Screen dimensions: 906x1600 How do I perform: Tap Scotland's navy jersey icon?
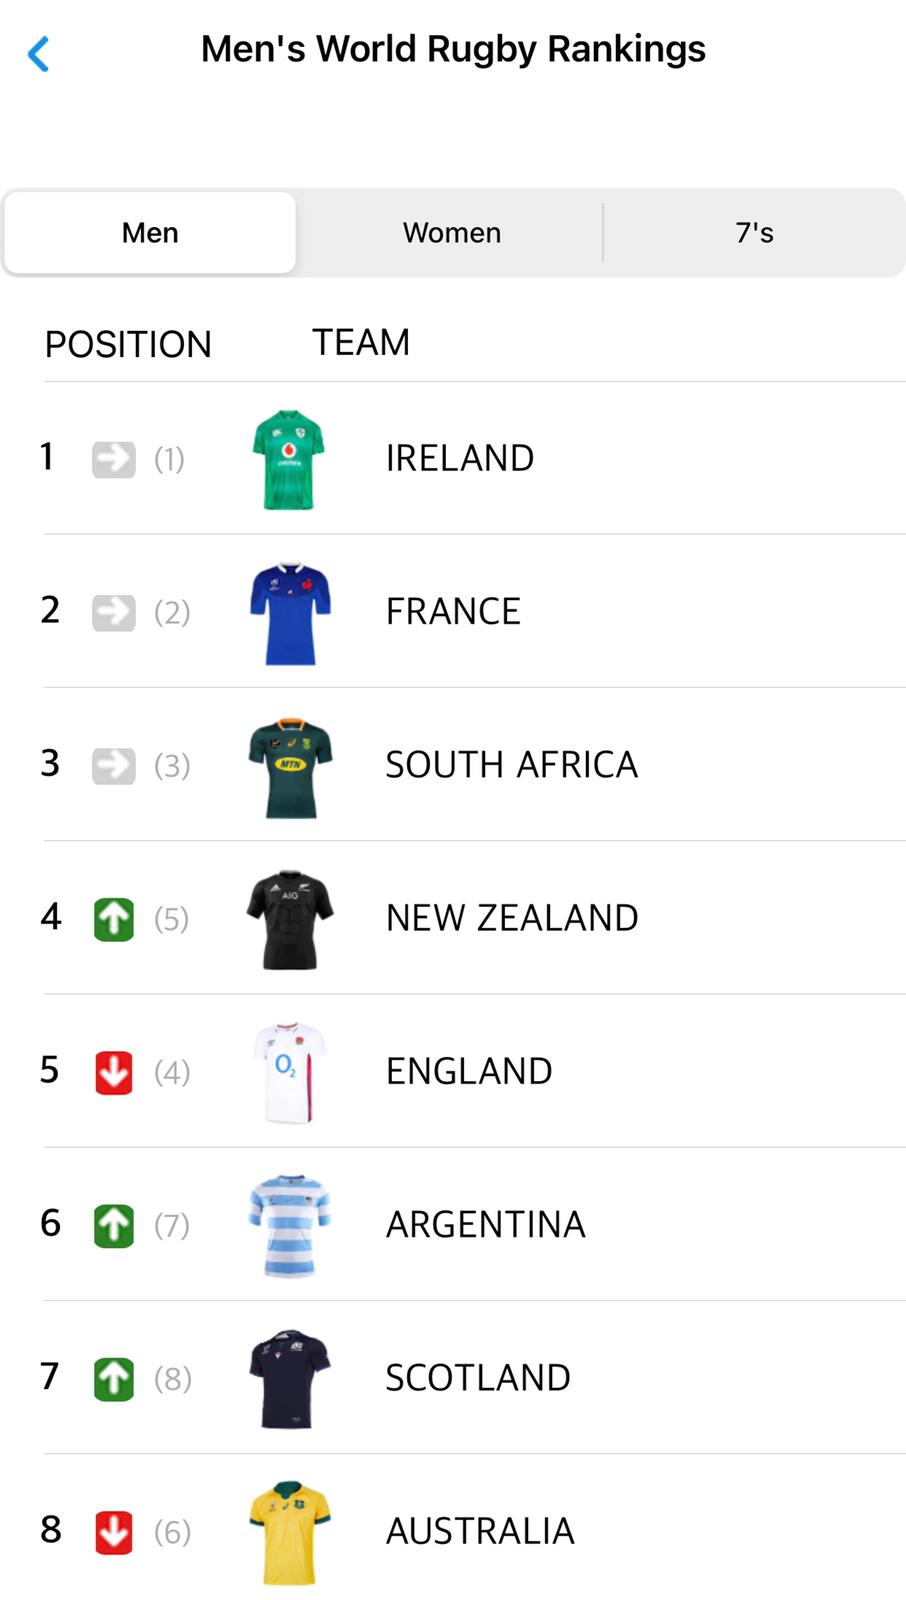point(290,1379)
